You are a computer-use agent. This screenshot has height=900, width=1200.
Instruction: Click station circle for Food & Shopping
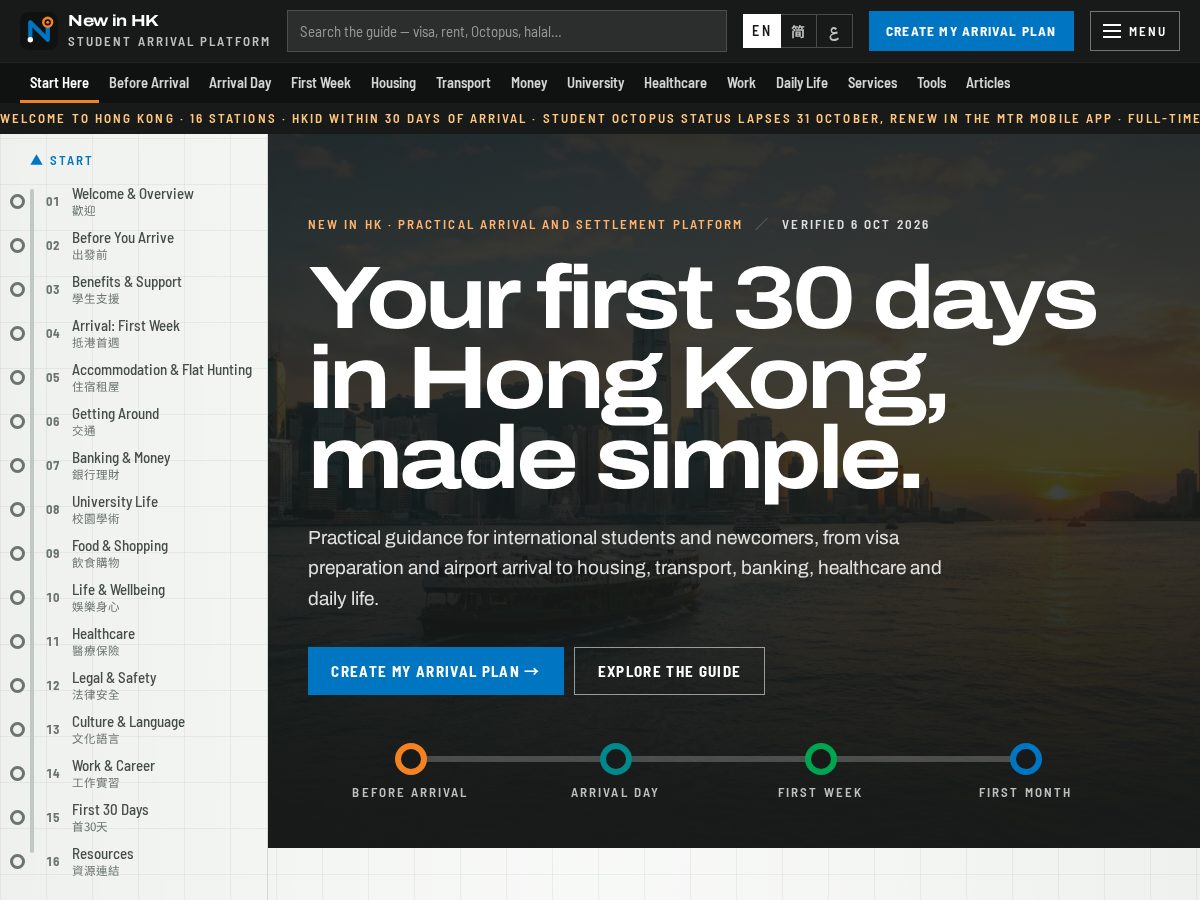pos(17,553)
